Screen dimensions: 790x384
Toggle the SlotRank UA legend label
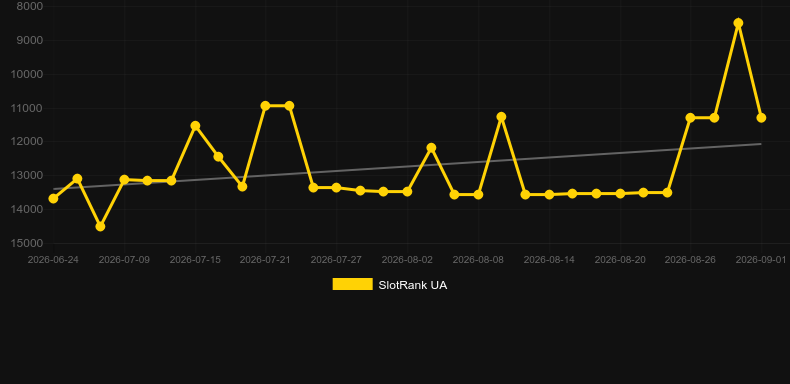(x=413, y=285)
